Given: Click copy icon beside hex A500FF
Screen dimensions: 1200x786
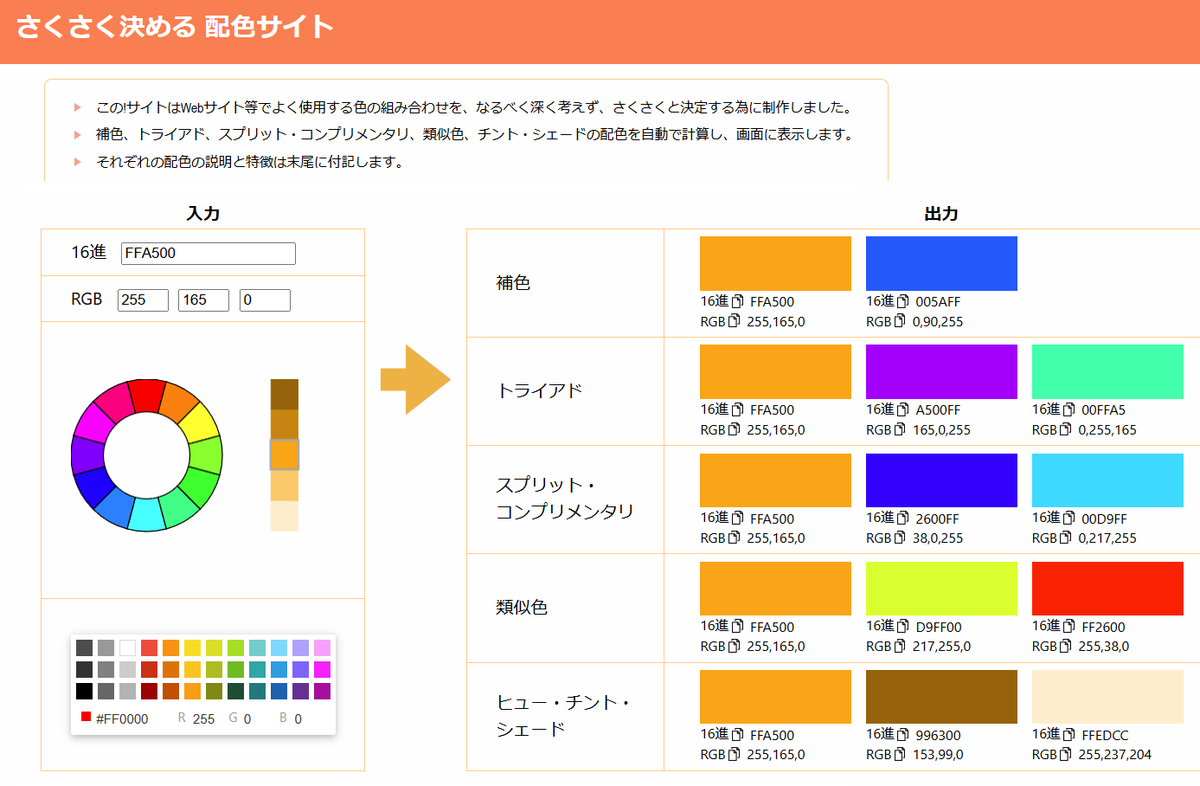Looking at the screenshot, I should (x=904, y=410).
